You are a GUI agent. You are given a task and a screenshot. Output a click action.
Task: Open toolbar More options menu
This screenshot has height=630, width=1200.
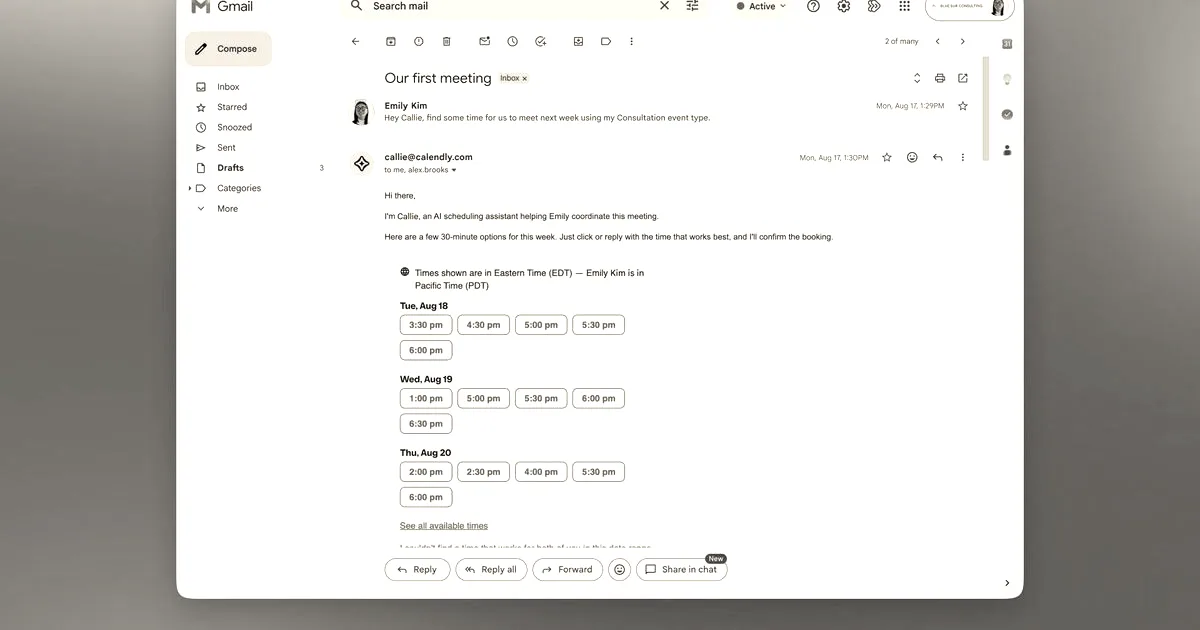(x=631, y=41)
